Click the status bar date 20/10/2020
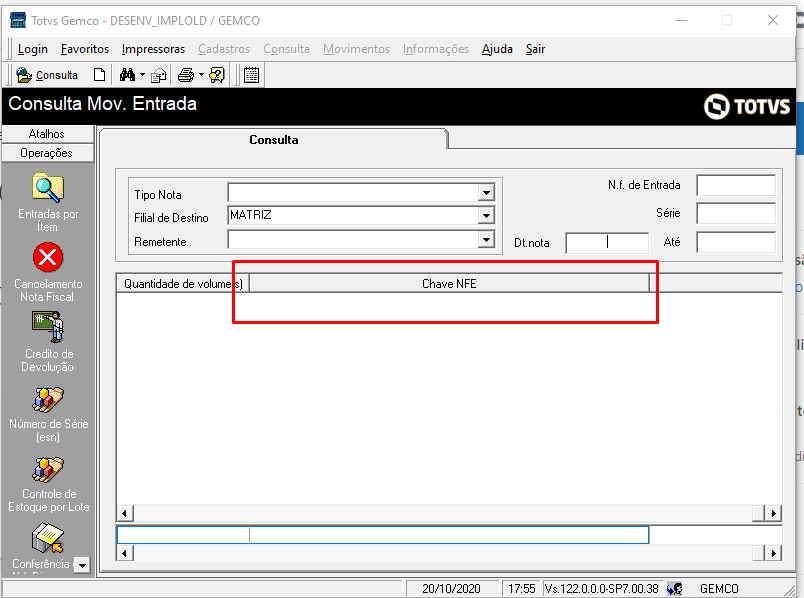The width and height of the screenshot is (804, 598). pyautogui.click(x=451, y=588)
